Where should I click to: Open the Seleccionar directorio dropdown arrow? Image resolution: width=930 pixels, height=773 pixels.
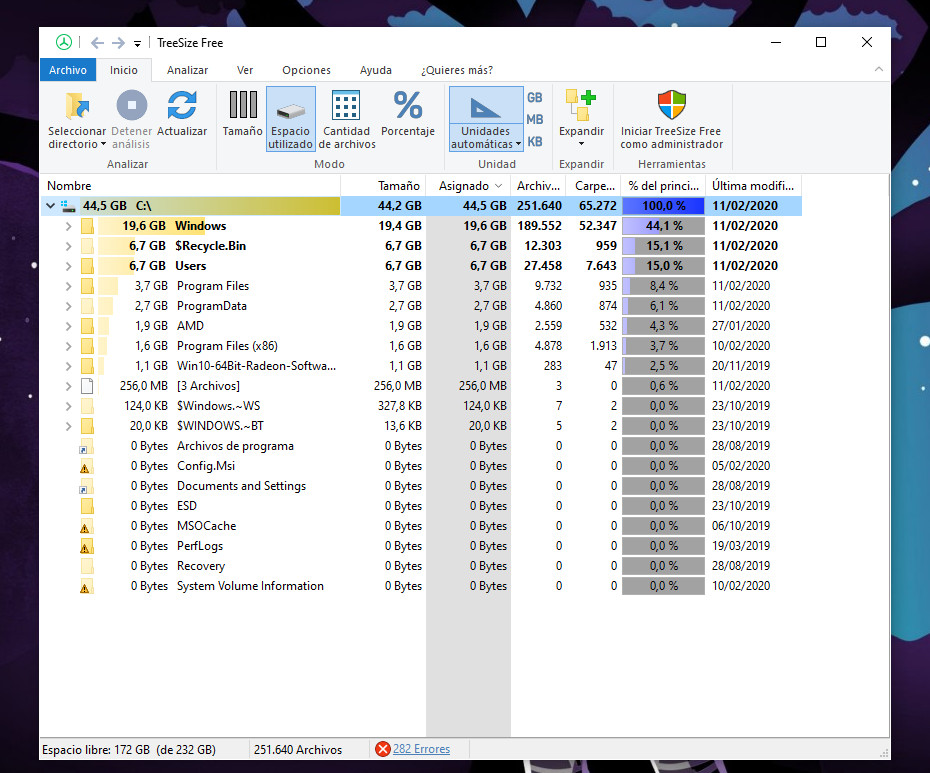(103, 144)
